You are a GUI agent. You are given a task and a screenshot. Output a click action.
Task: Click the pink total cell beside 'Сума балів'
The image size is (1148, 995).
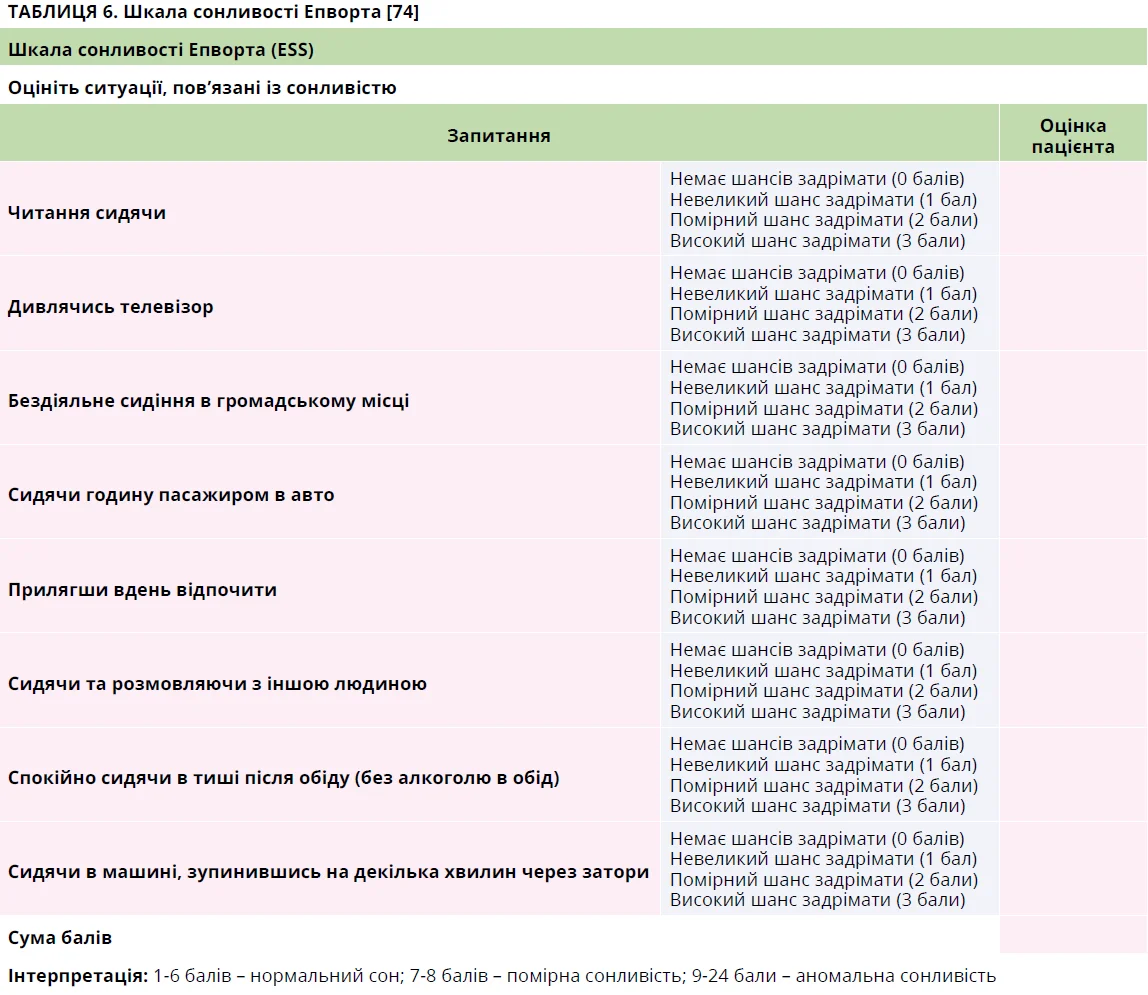pos(1072,935)
